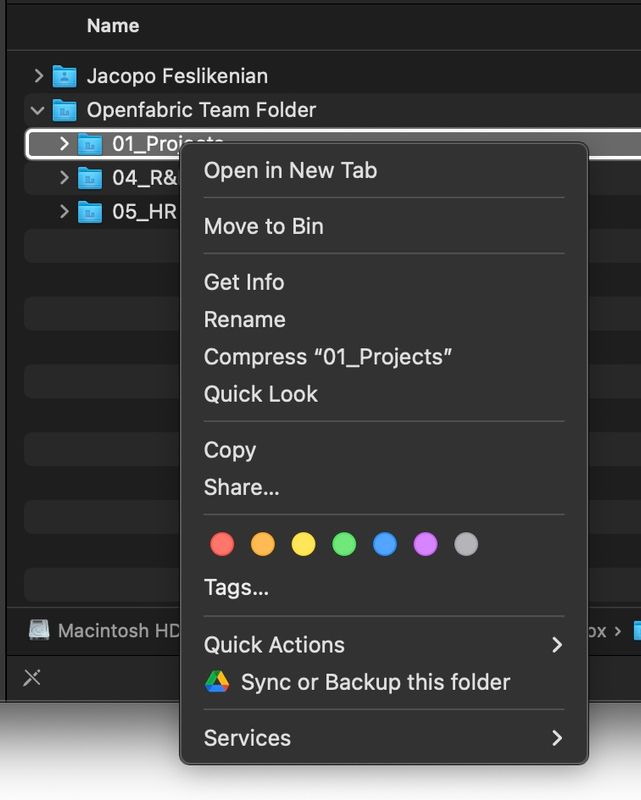Select Move to Bin

click(264, 226)
